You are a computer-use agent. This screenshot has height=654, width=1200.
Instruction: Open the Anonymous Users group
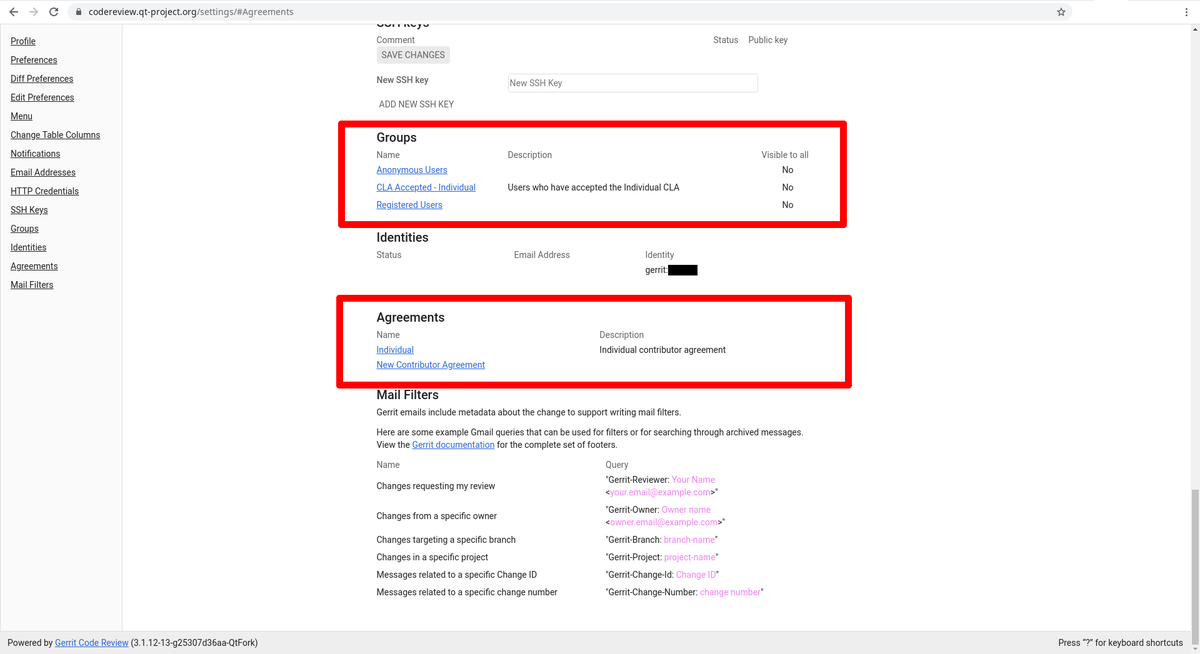(x=411, y=169)
